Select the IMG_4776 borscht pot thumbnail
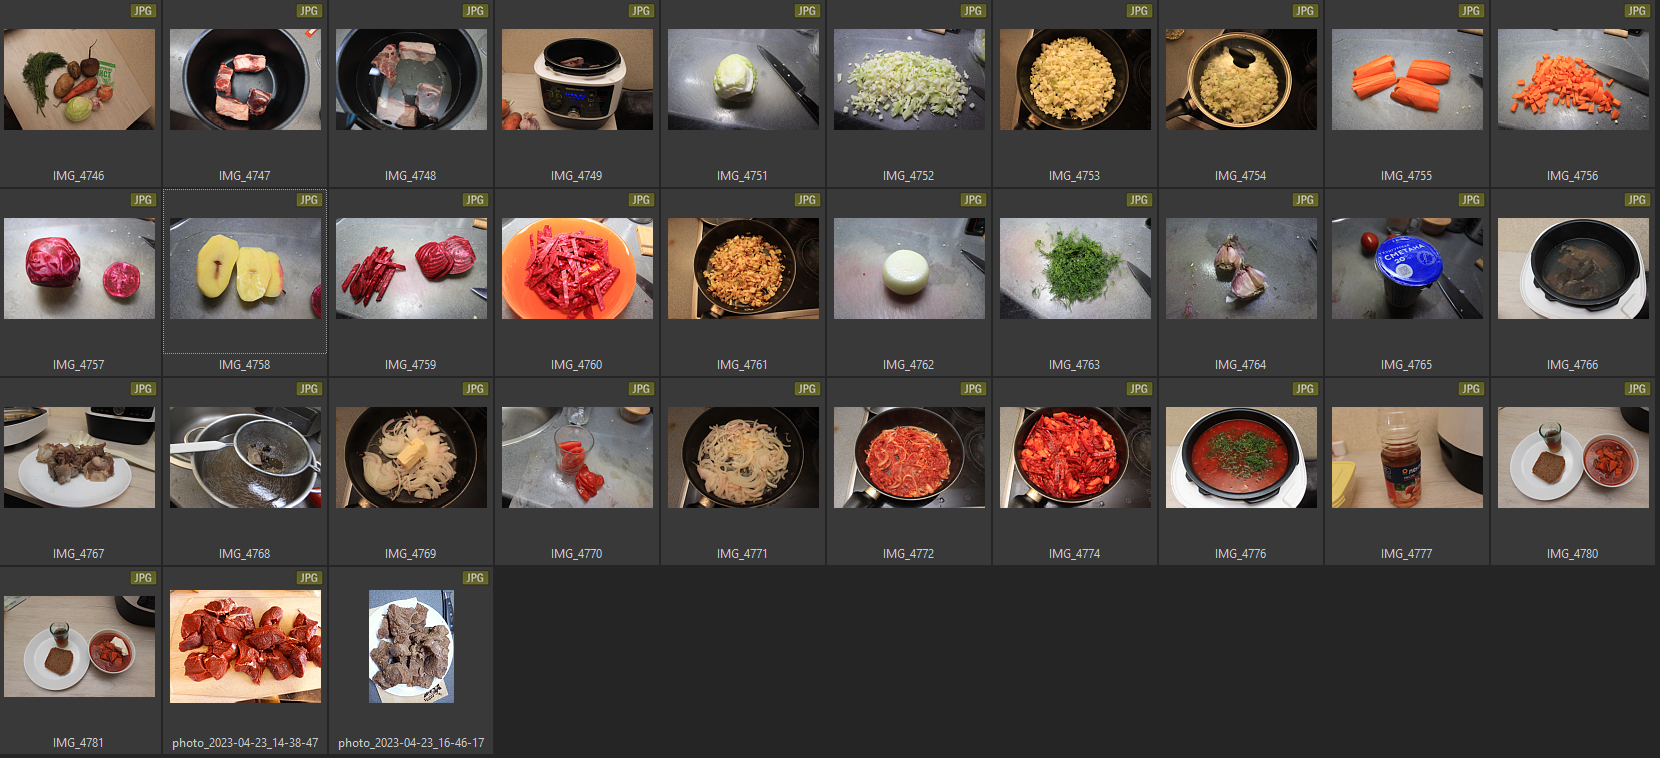 click(x=1241, y=457)
